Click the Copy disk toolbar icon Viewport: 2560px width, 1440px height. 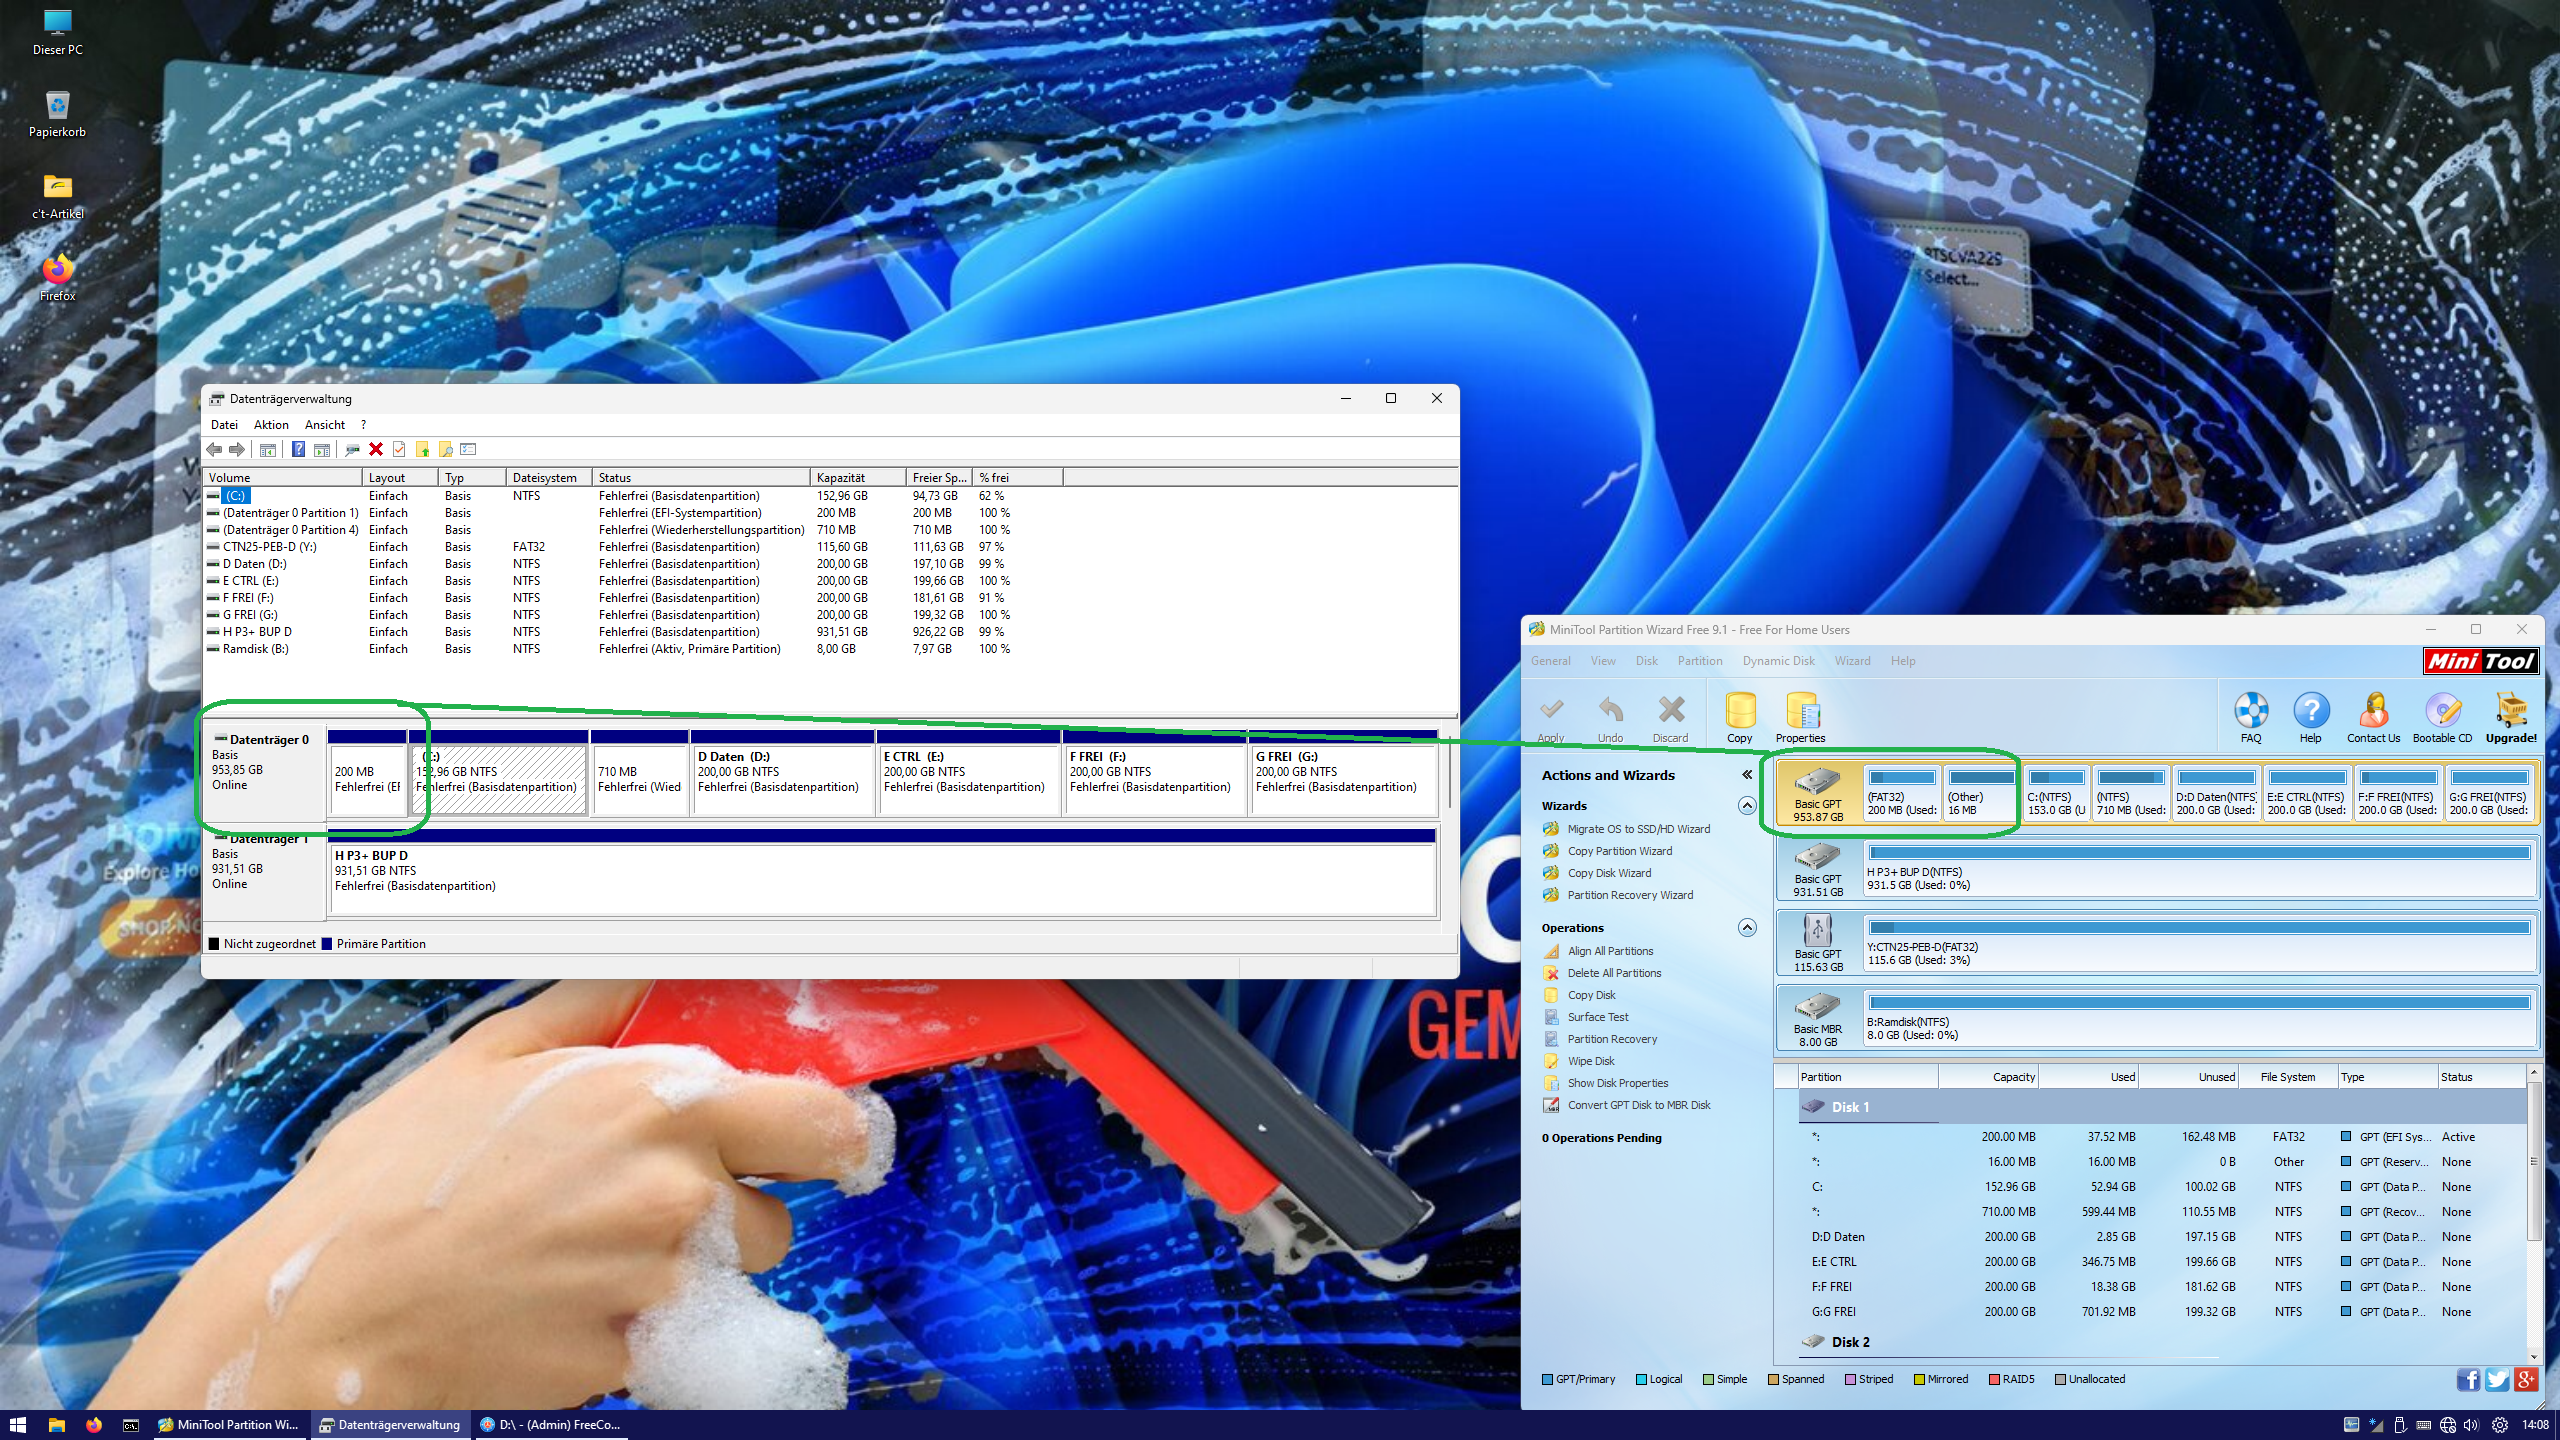[1740, 712]
